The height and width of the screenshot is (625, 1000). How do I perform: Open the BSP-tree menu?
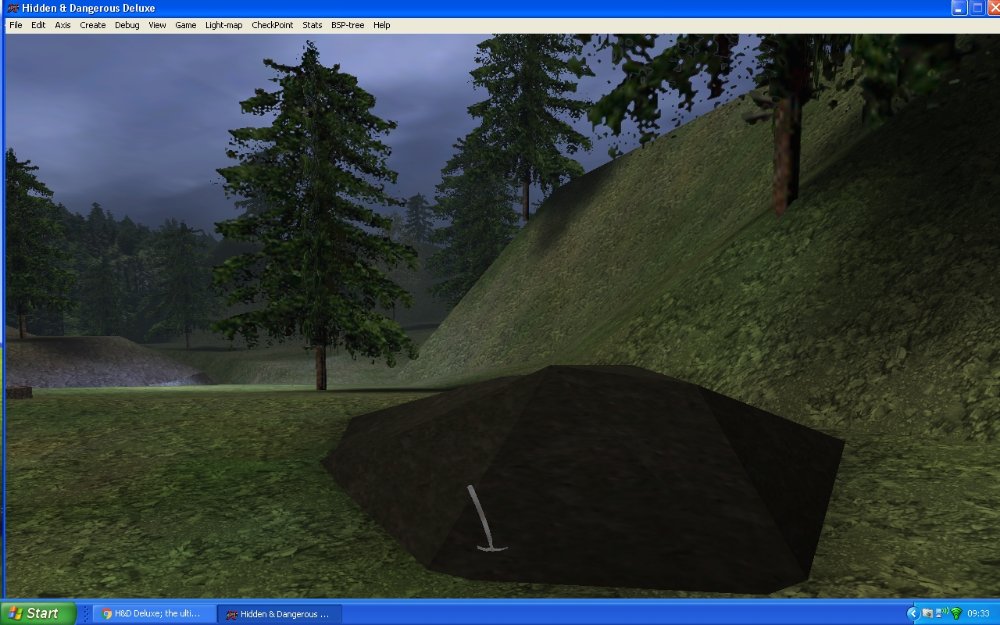pyautogui.click(x=348, y=26)
